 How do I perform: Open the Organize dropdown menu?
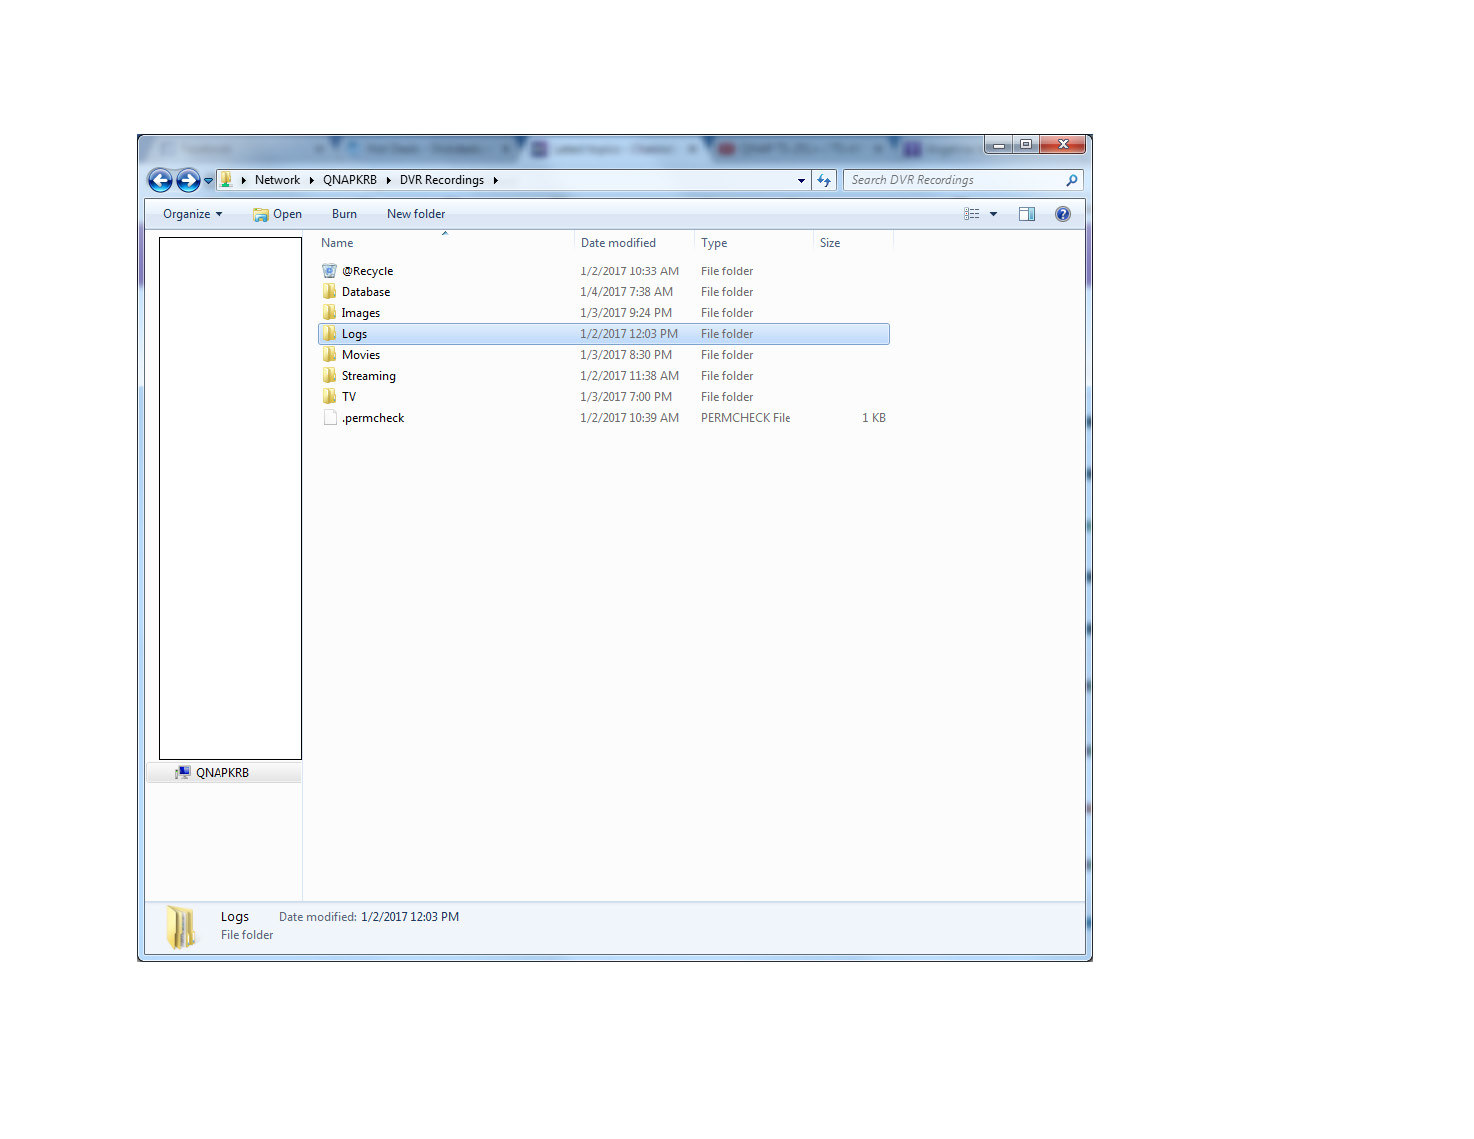tap(192, 214)
